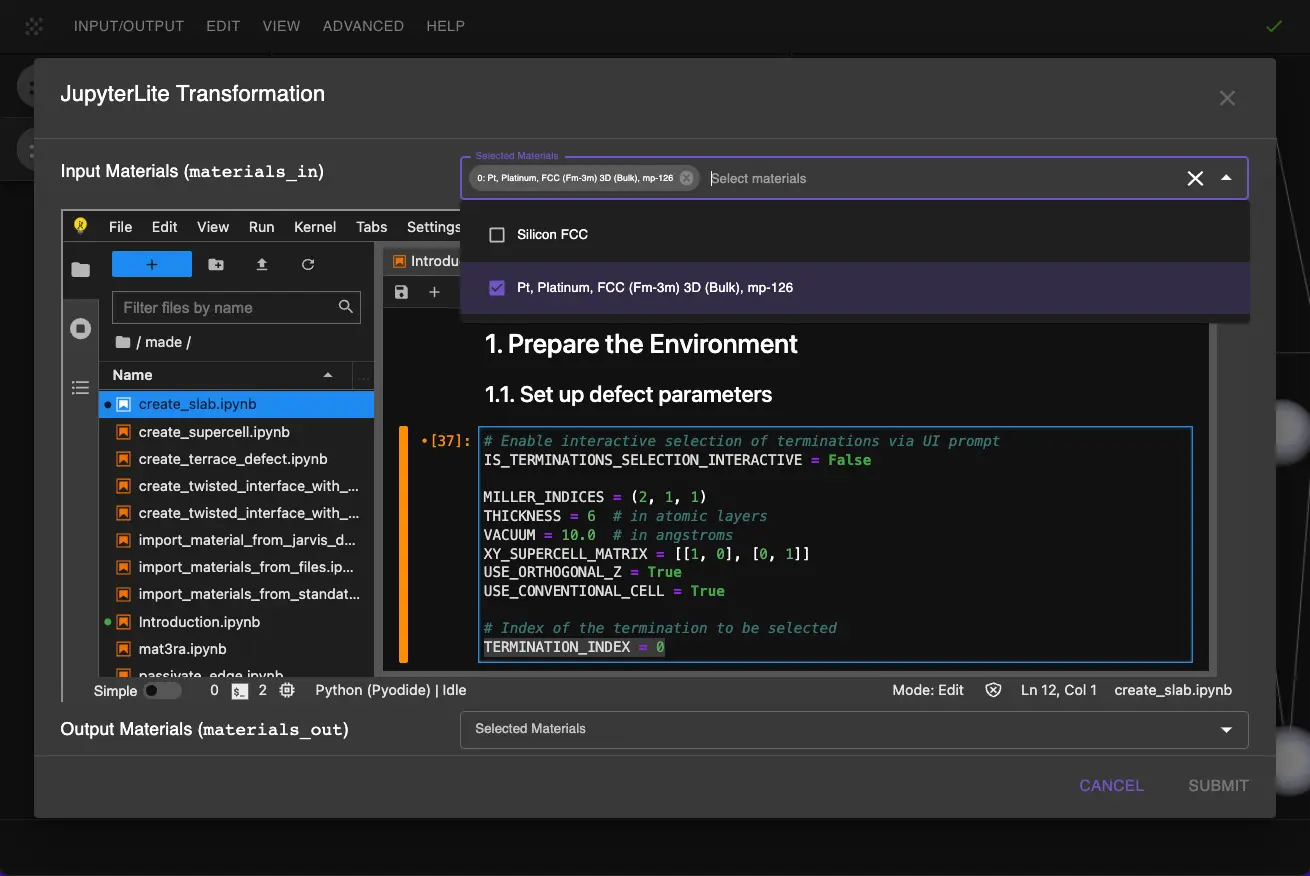
Task: Open the table of contents sidebar icon
Action: pos(81,388)
